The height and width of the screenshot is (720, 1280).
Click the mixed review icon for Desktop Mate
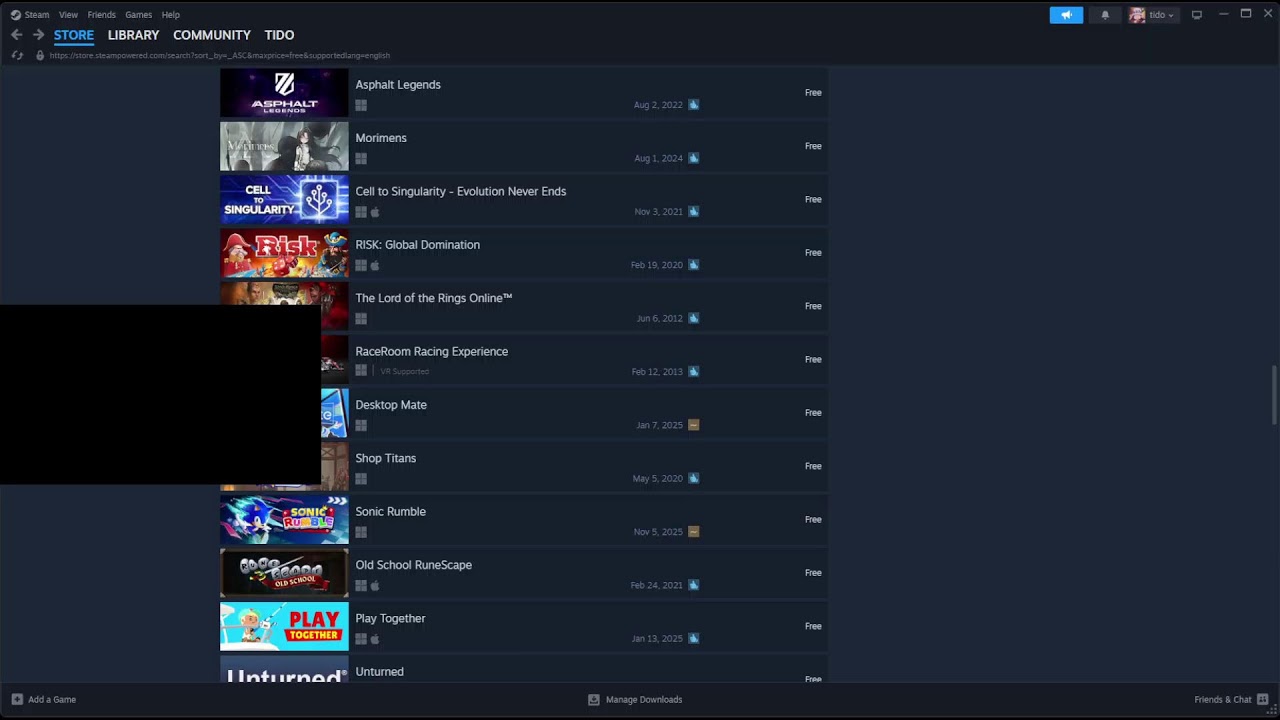coord(693,425)
